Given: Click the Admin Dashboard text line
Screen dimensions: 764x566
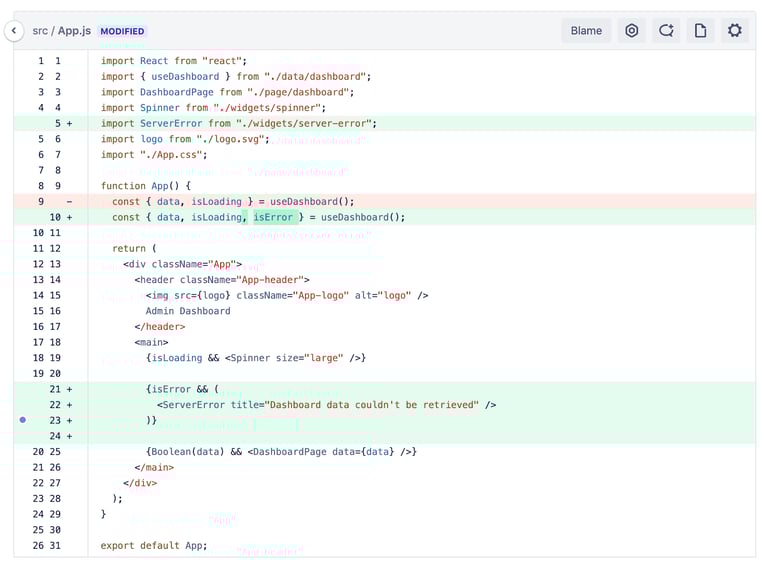Looking at the screenshot, I should click(x=188, y=311).
